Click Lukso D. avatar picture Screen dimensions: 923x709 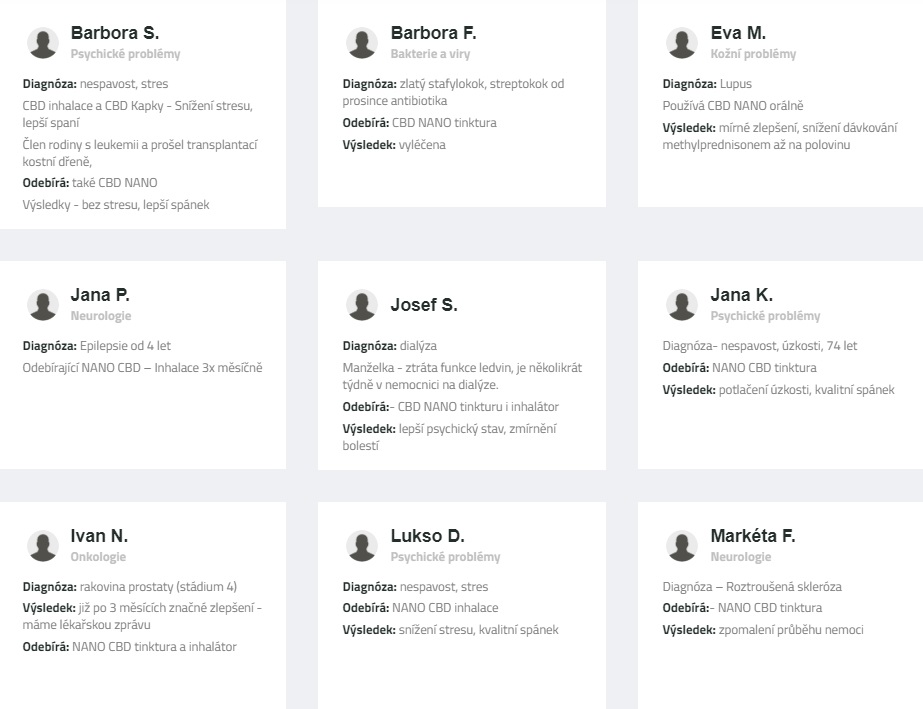(x=362, y=546)
